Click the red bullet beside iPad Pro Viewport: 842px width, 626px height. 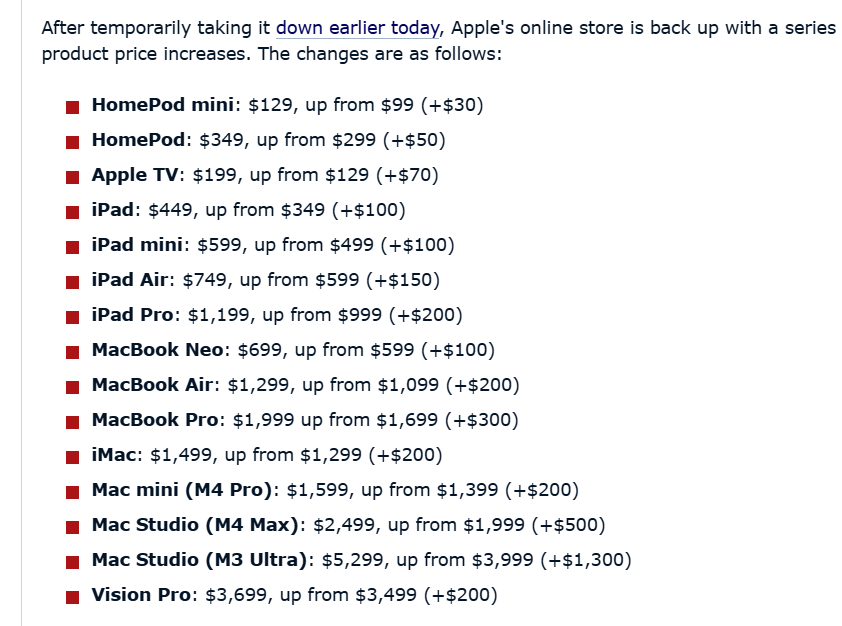coord(72,317)
